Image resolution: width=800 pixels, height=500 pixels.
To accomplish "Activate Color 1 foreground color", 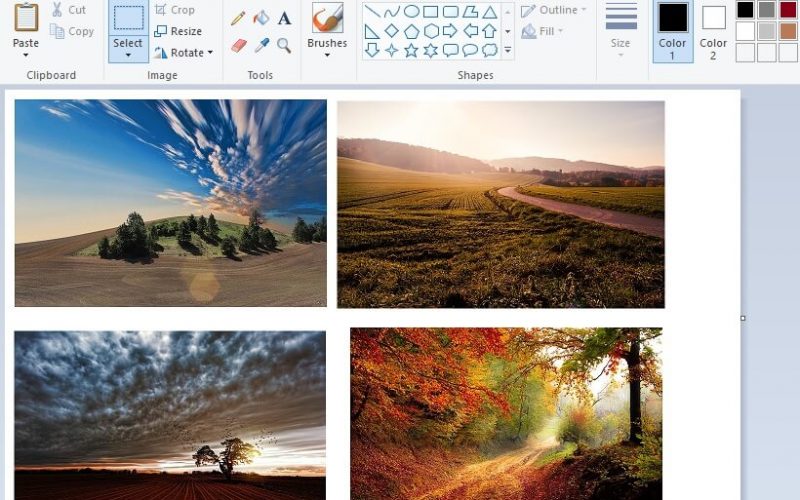I will [672, 32].
